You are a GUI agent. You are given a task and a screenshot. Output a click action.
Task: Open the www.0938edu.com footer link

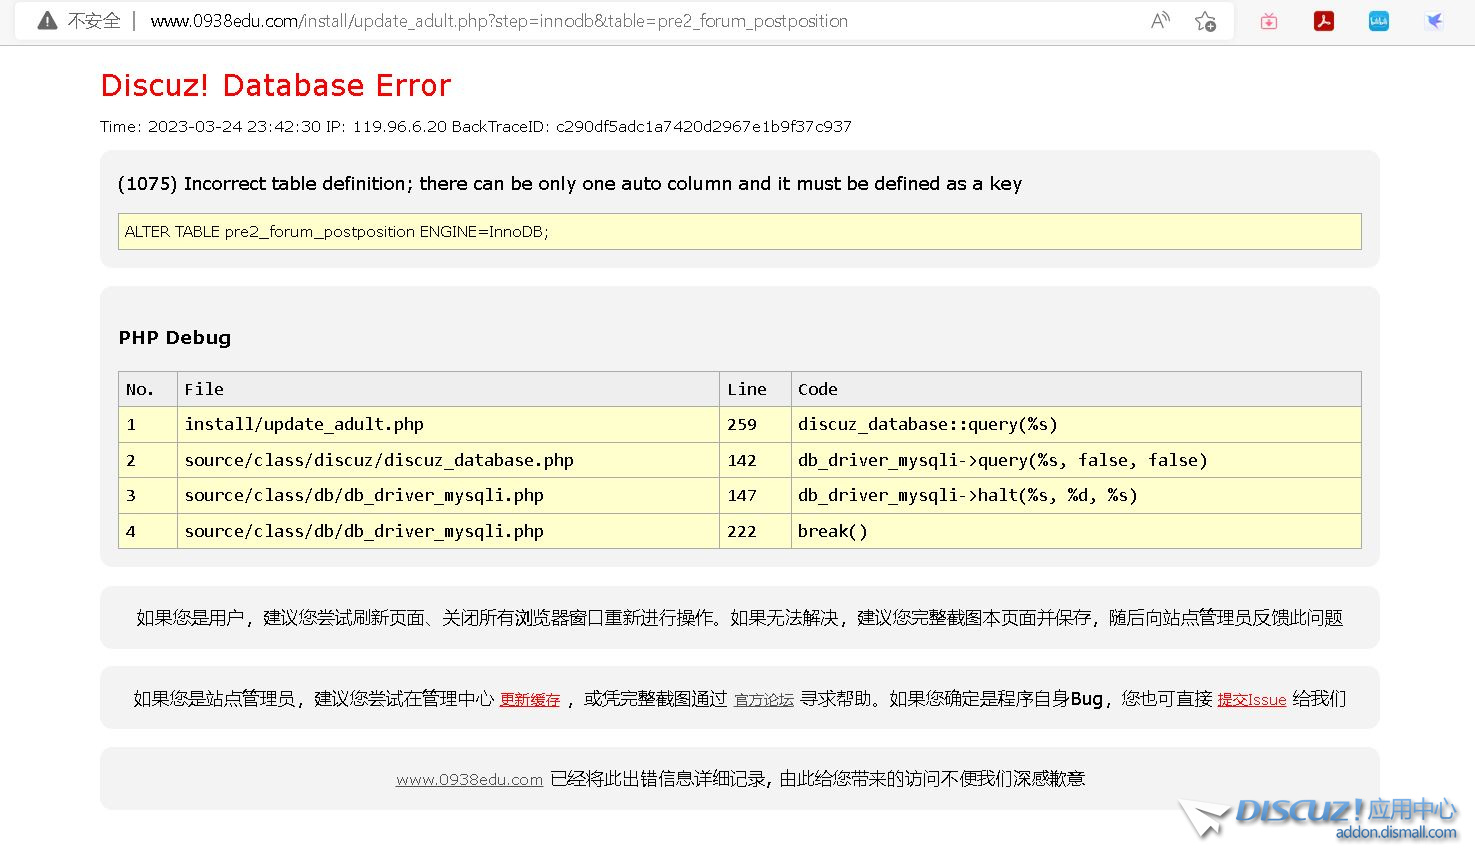(469, 780)
